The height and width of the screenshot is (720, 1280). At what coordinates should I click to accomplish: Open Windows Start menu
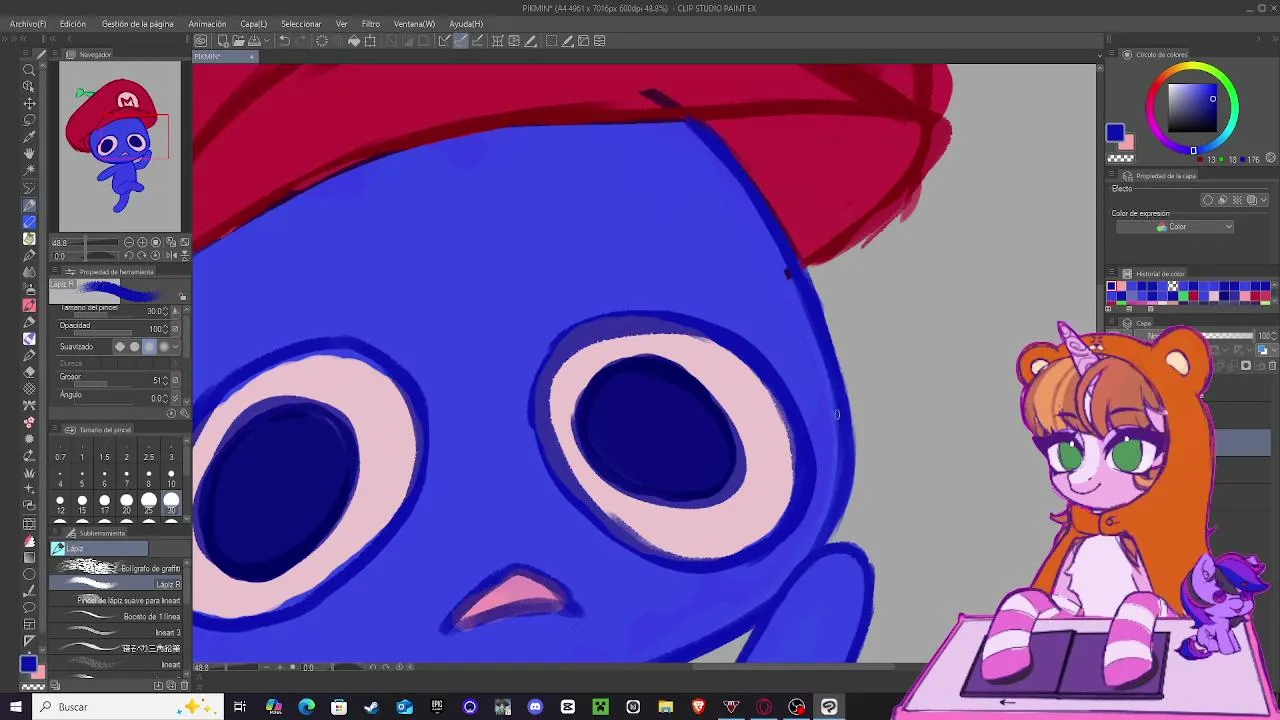[x=15, y=707]
